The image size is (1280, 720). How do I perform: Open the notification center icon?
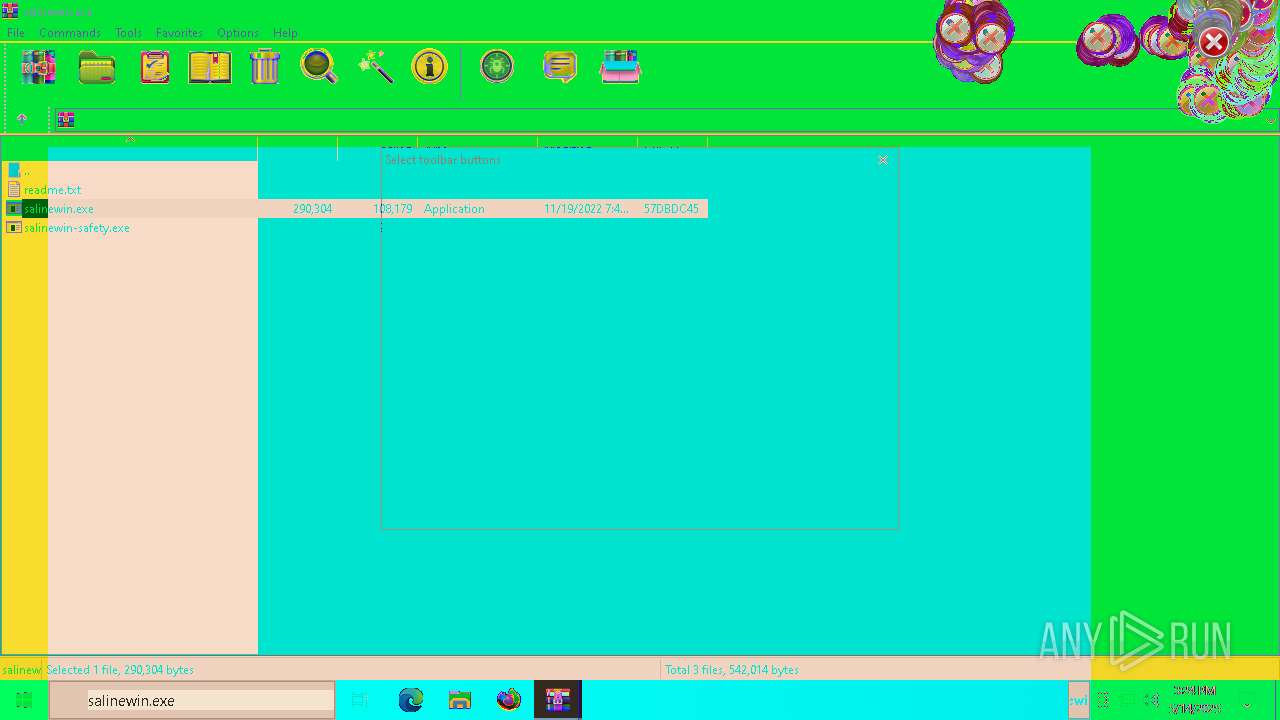coord(1247,701)
